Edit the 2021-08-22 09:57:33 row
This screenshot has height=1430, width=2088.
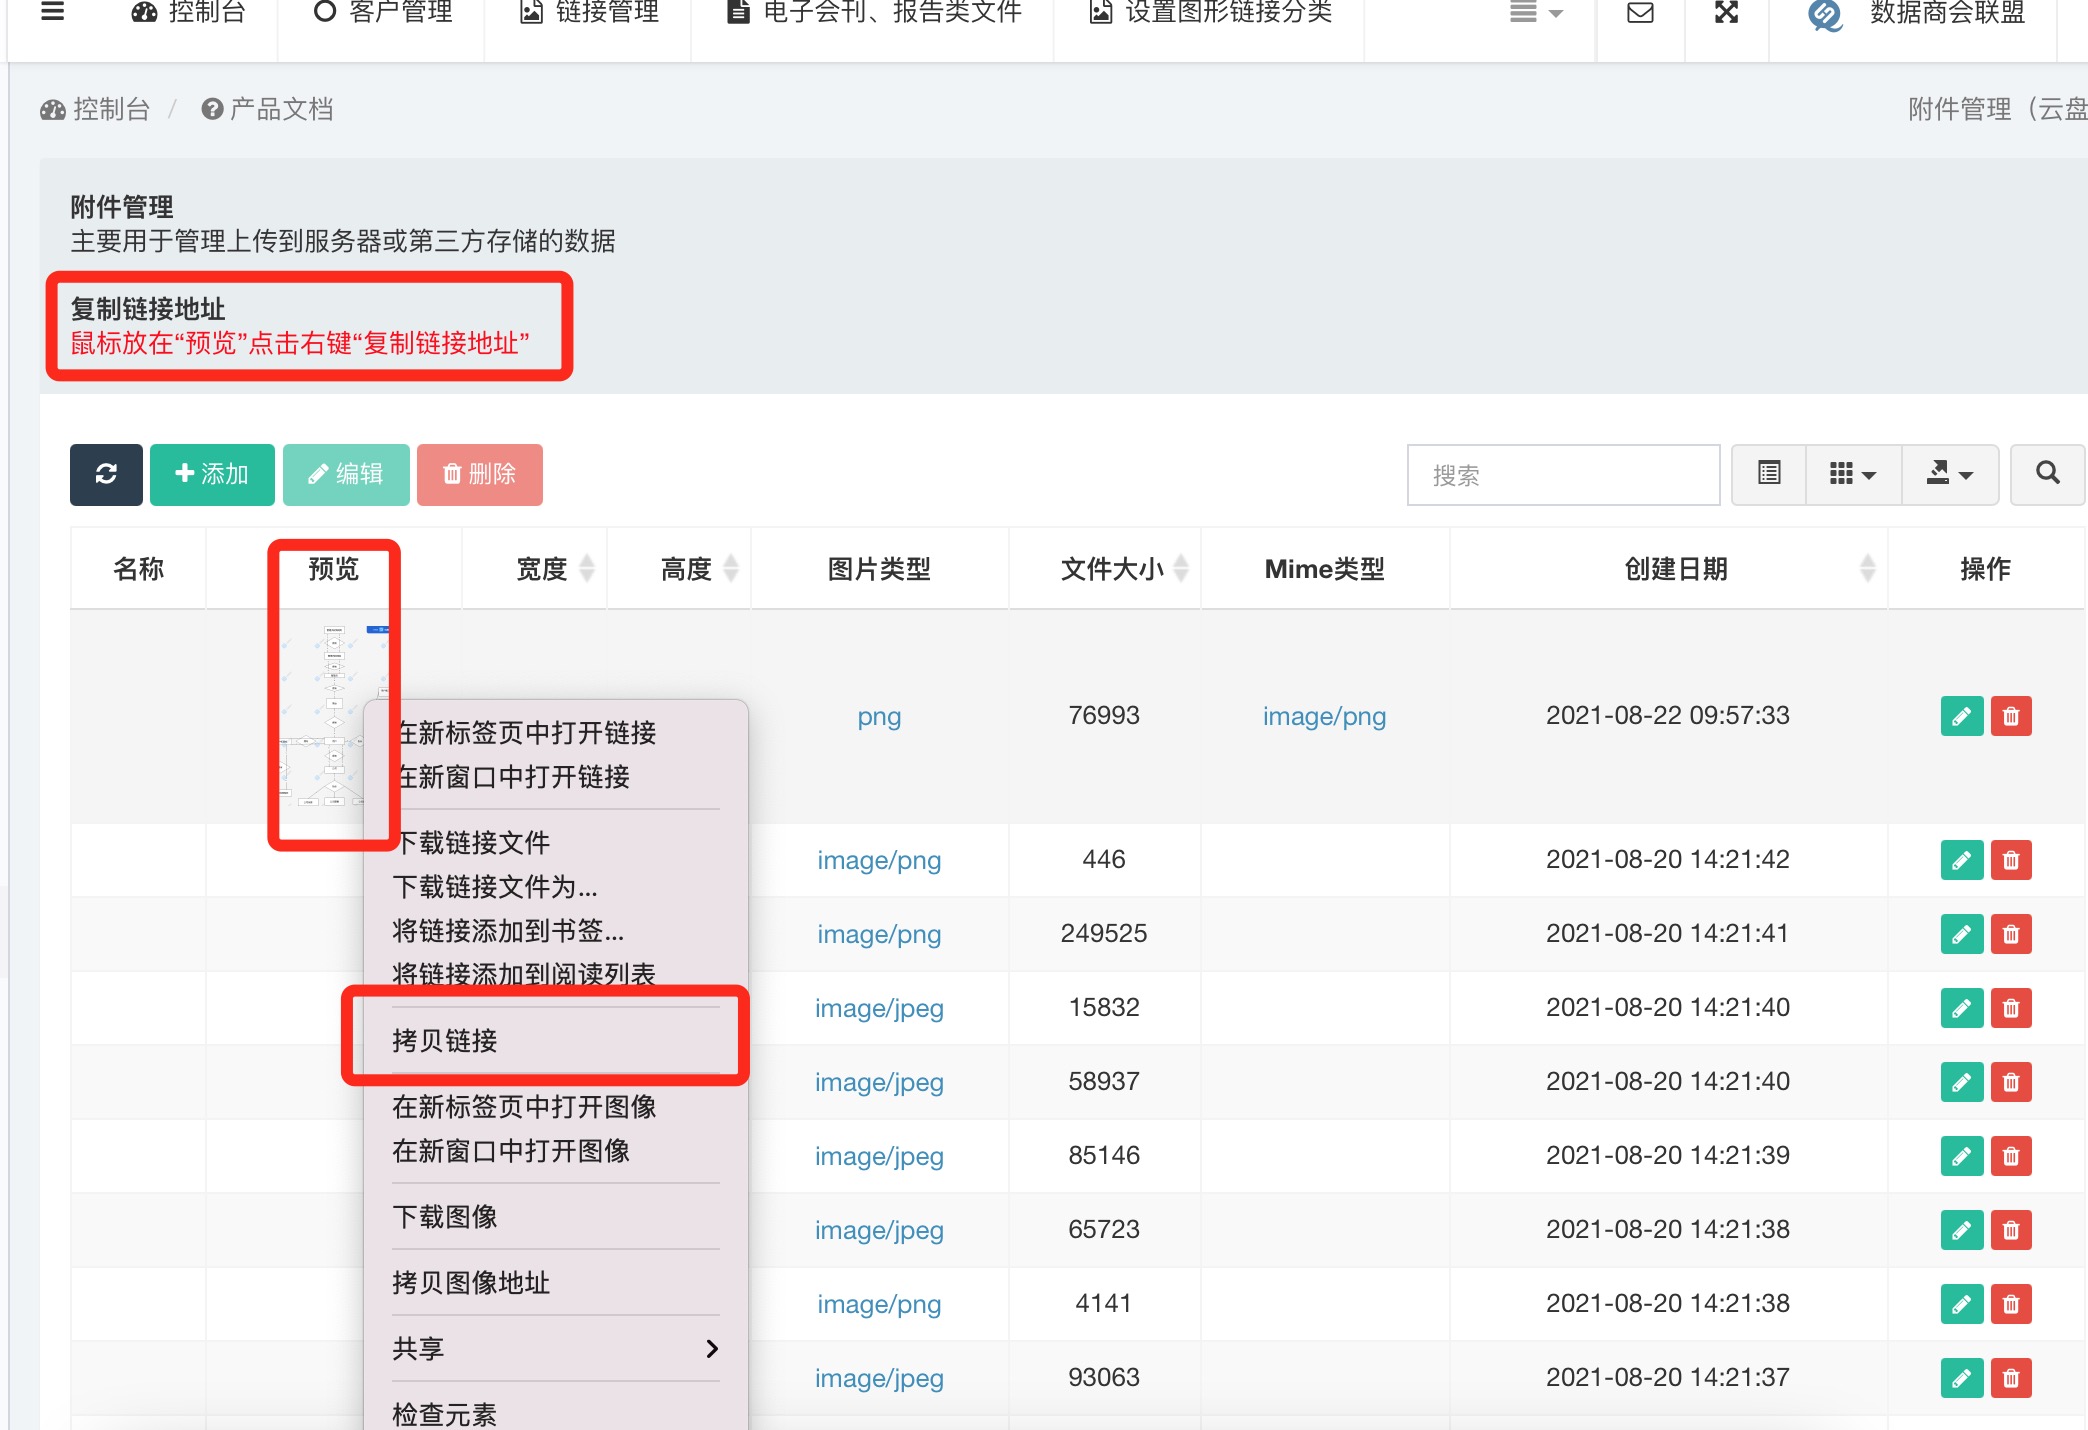[1961, 716]
